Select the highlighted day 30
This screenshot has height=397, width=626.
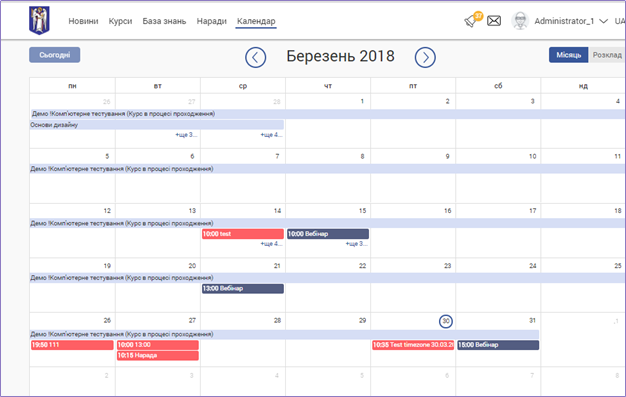(x=446, y=321)
